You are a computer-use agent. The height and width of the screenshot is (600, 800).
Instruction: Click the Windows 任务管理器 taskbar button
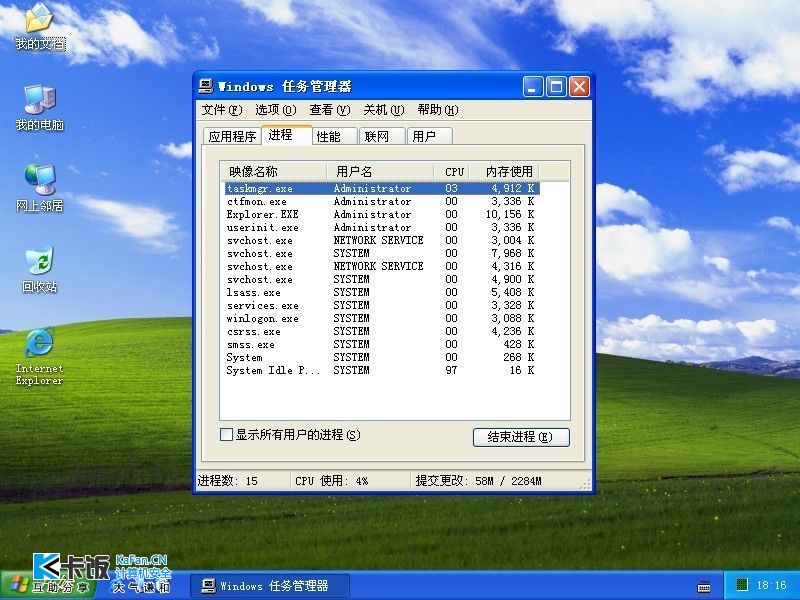pos(270,586)
